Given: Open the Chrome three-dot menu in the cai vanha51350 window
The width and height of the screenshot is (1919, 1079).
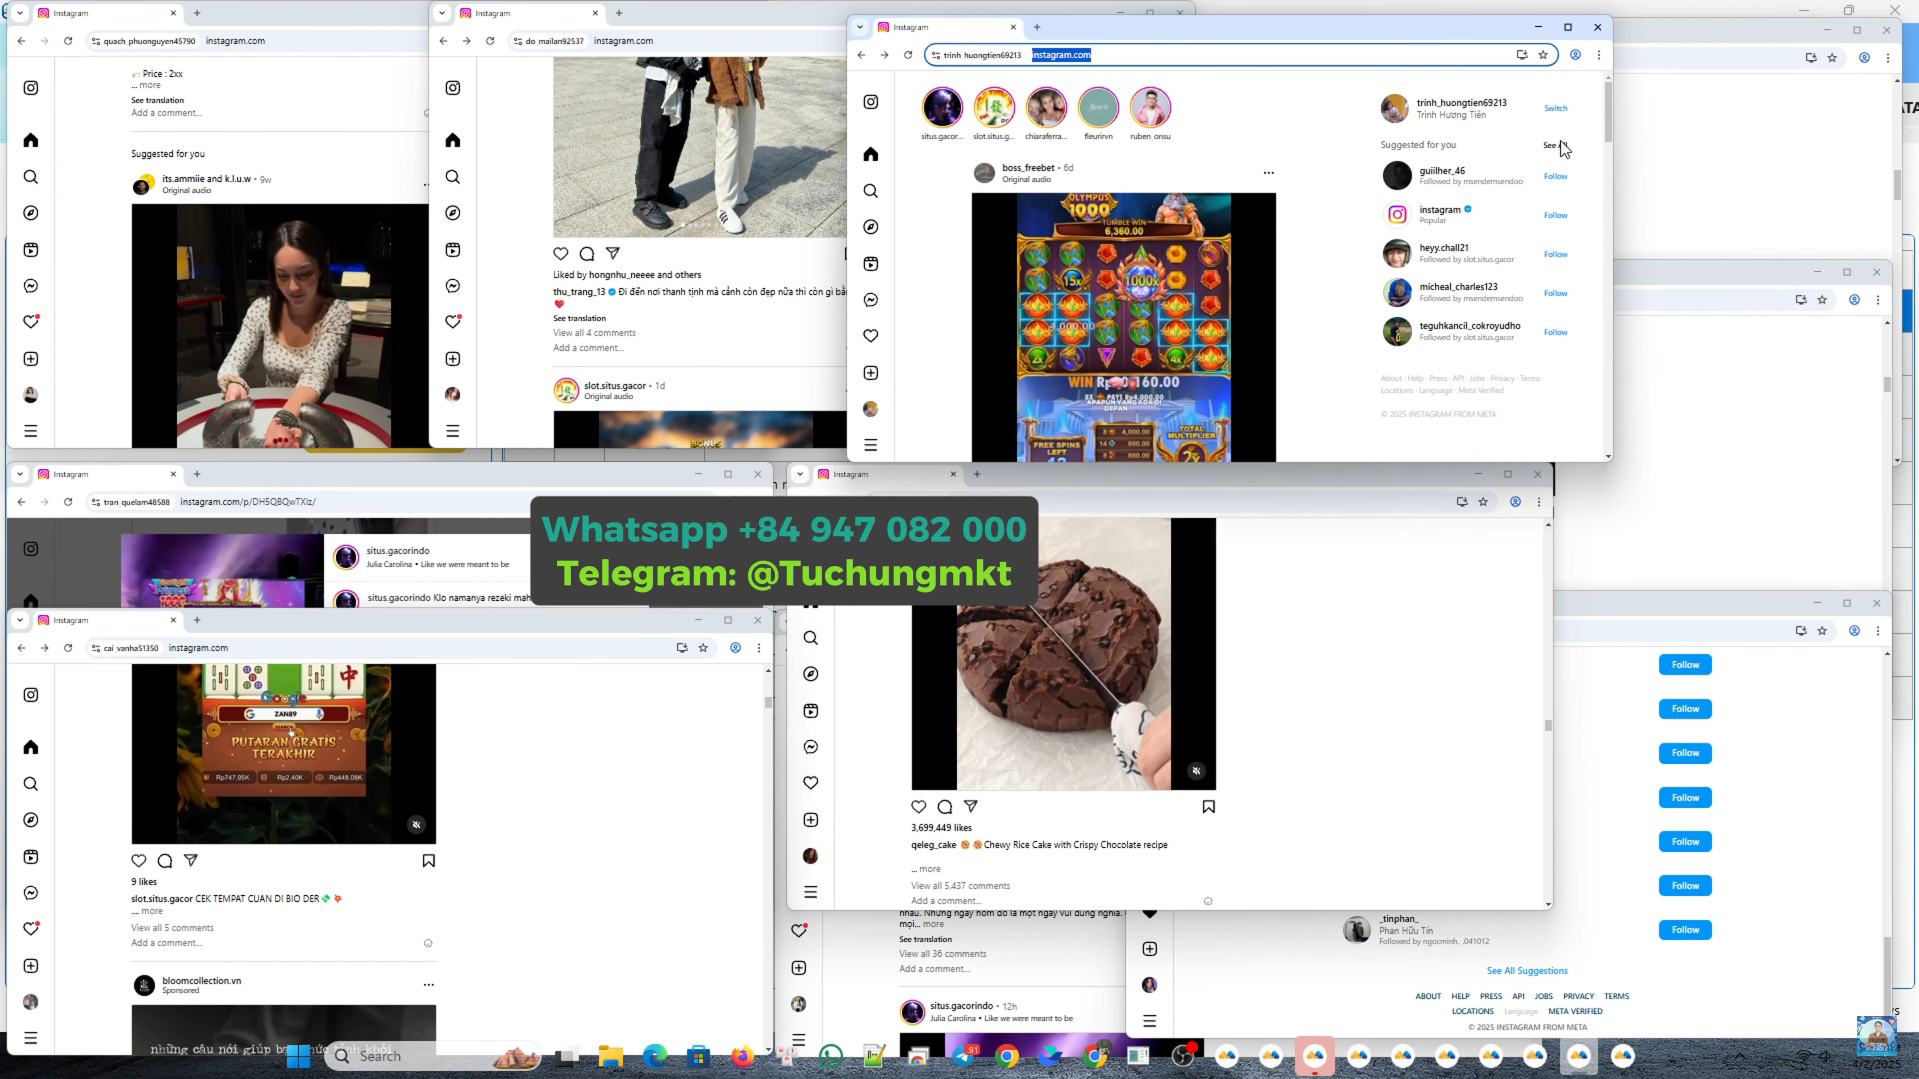Looking at the screenshot, I should 759,648.
